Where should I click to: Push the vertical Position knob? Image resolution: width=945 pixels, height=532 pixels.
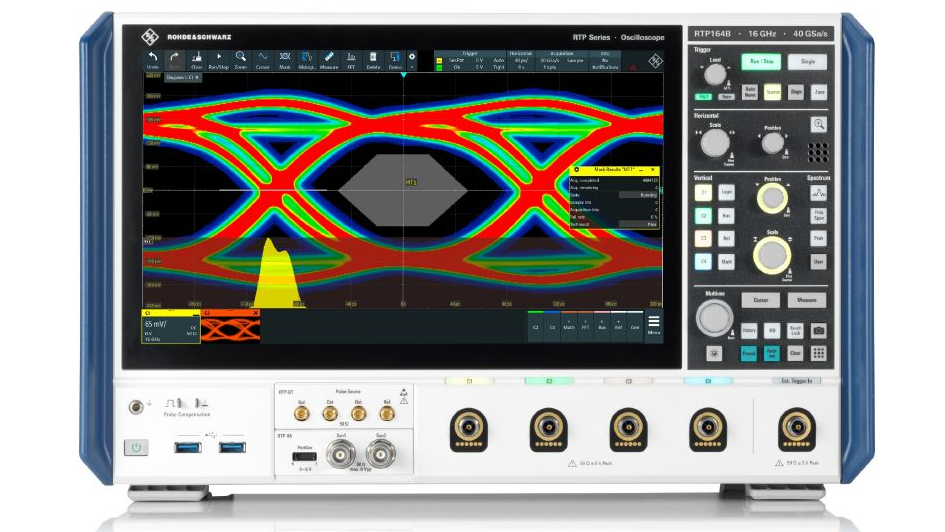pos(772,198)
